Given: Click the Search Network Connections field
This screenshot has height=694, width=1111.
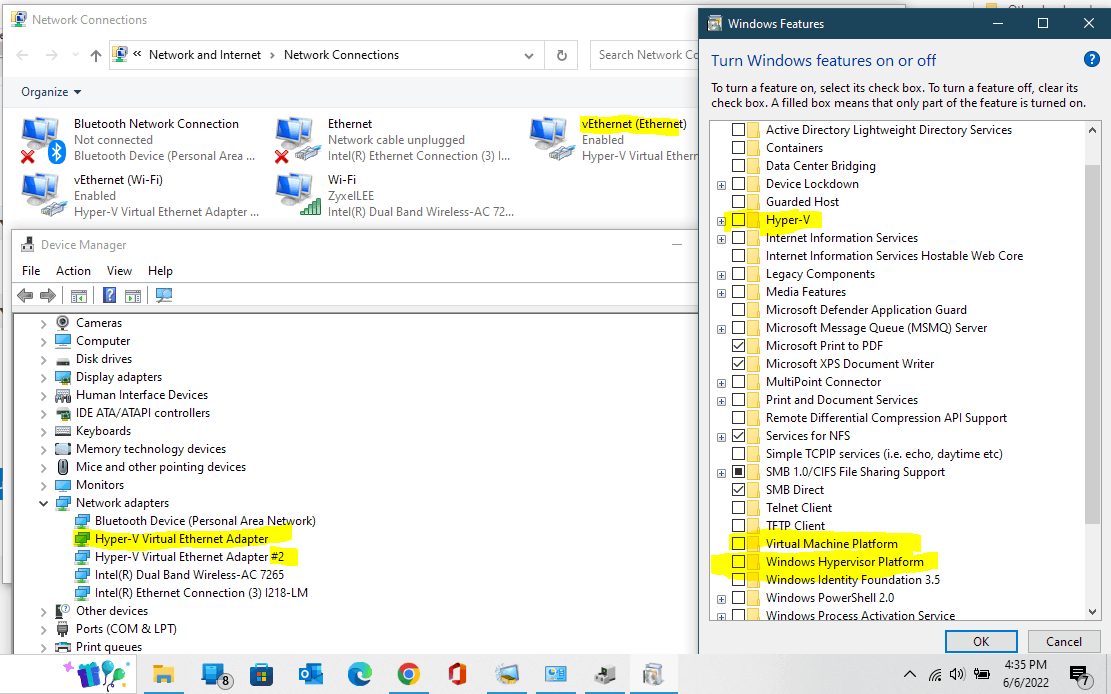Looking at the screenshot, I should (x=643, y=55).
